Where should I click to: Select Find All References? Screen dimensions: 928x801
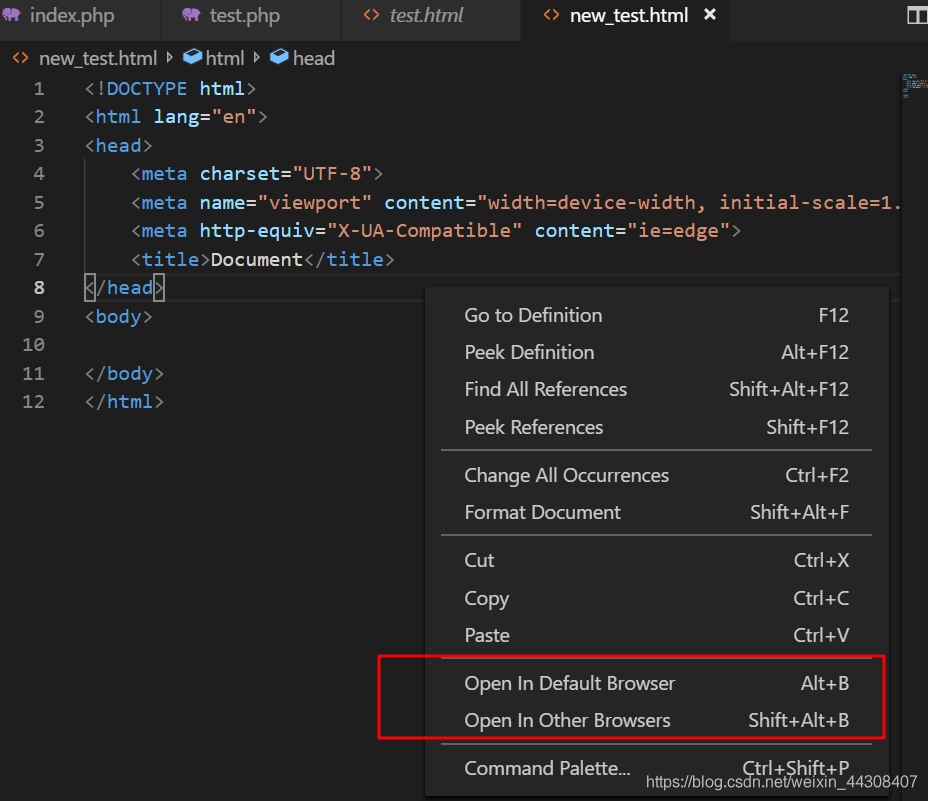pyautogui.click(x=656, y=389)
